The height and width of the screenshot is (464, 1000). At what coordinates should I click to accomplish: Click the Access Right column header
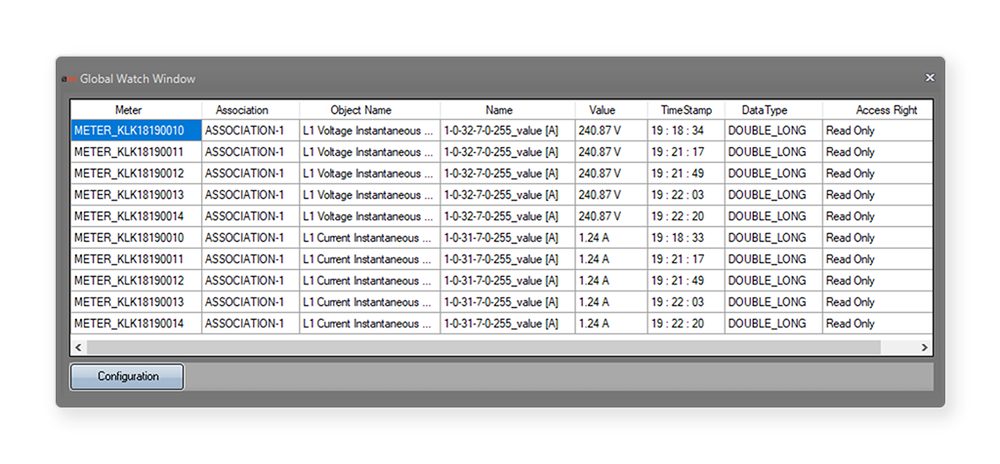pos(877,110)
